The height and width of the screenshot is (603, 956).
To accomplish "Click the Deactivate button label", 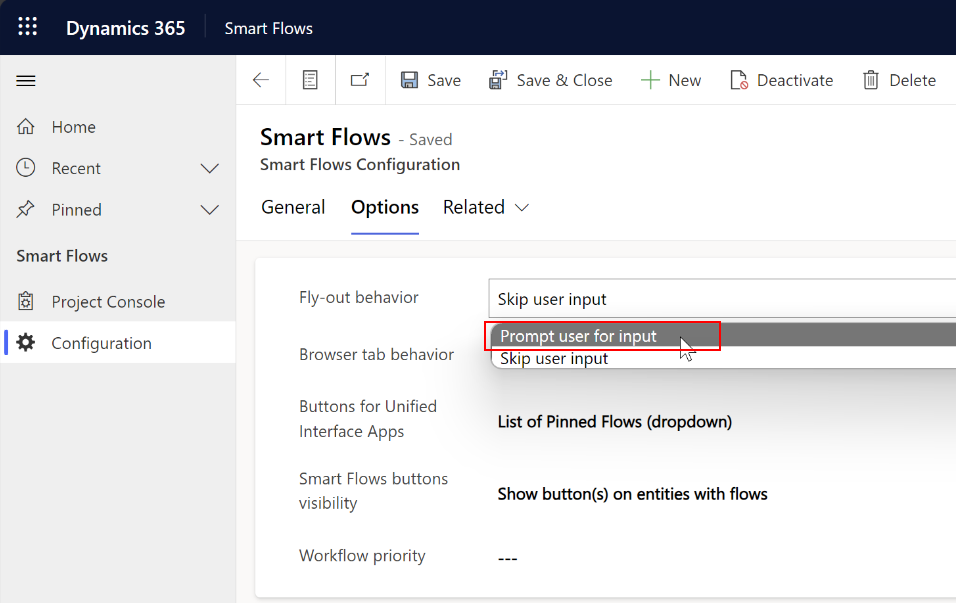I will (x=795, y=80).
